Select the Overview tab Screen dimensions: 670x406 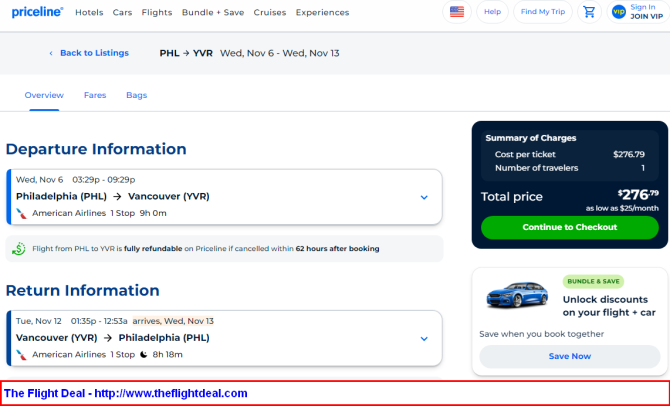[x=44, y=95]
